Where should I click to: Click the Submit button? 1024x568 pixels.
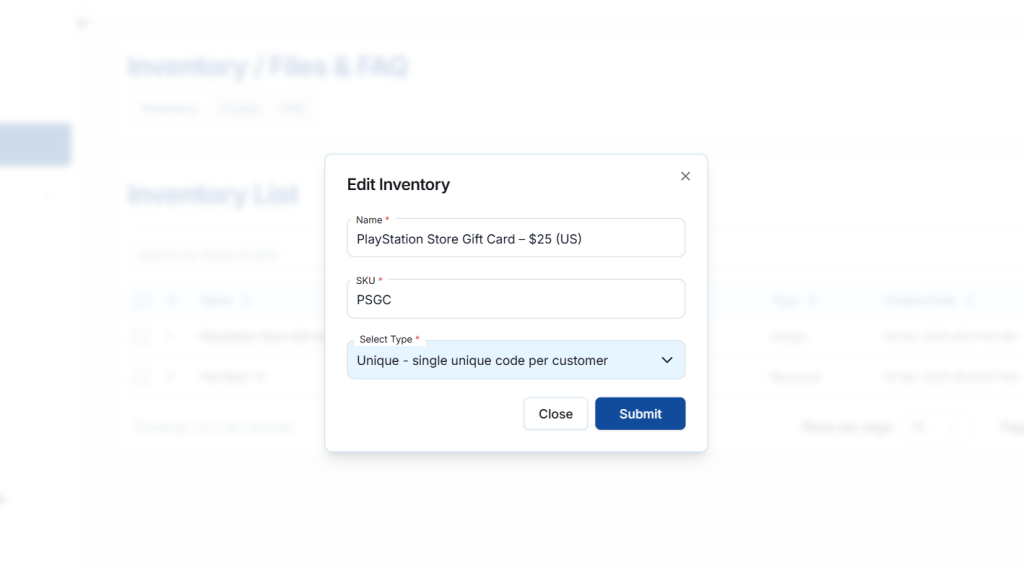pos(640,414)
